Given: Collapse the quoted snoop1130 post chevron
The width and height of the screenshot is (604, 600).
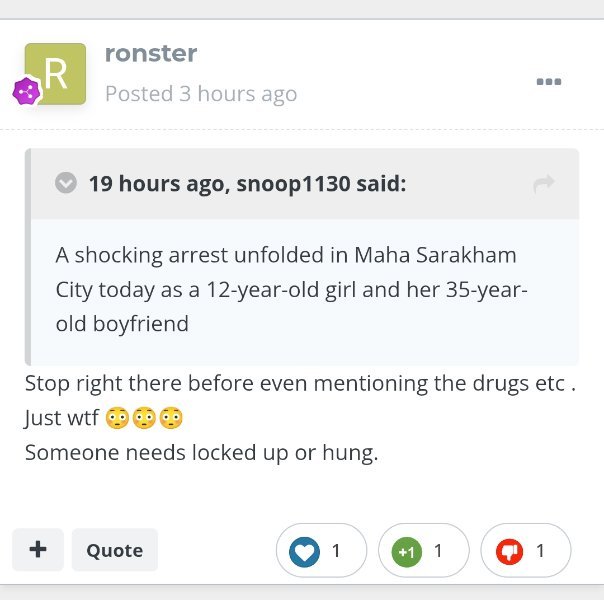Looking at the screenshot, I should [x=66, y=183].
